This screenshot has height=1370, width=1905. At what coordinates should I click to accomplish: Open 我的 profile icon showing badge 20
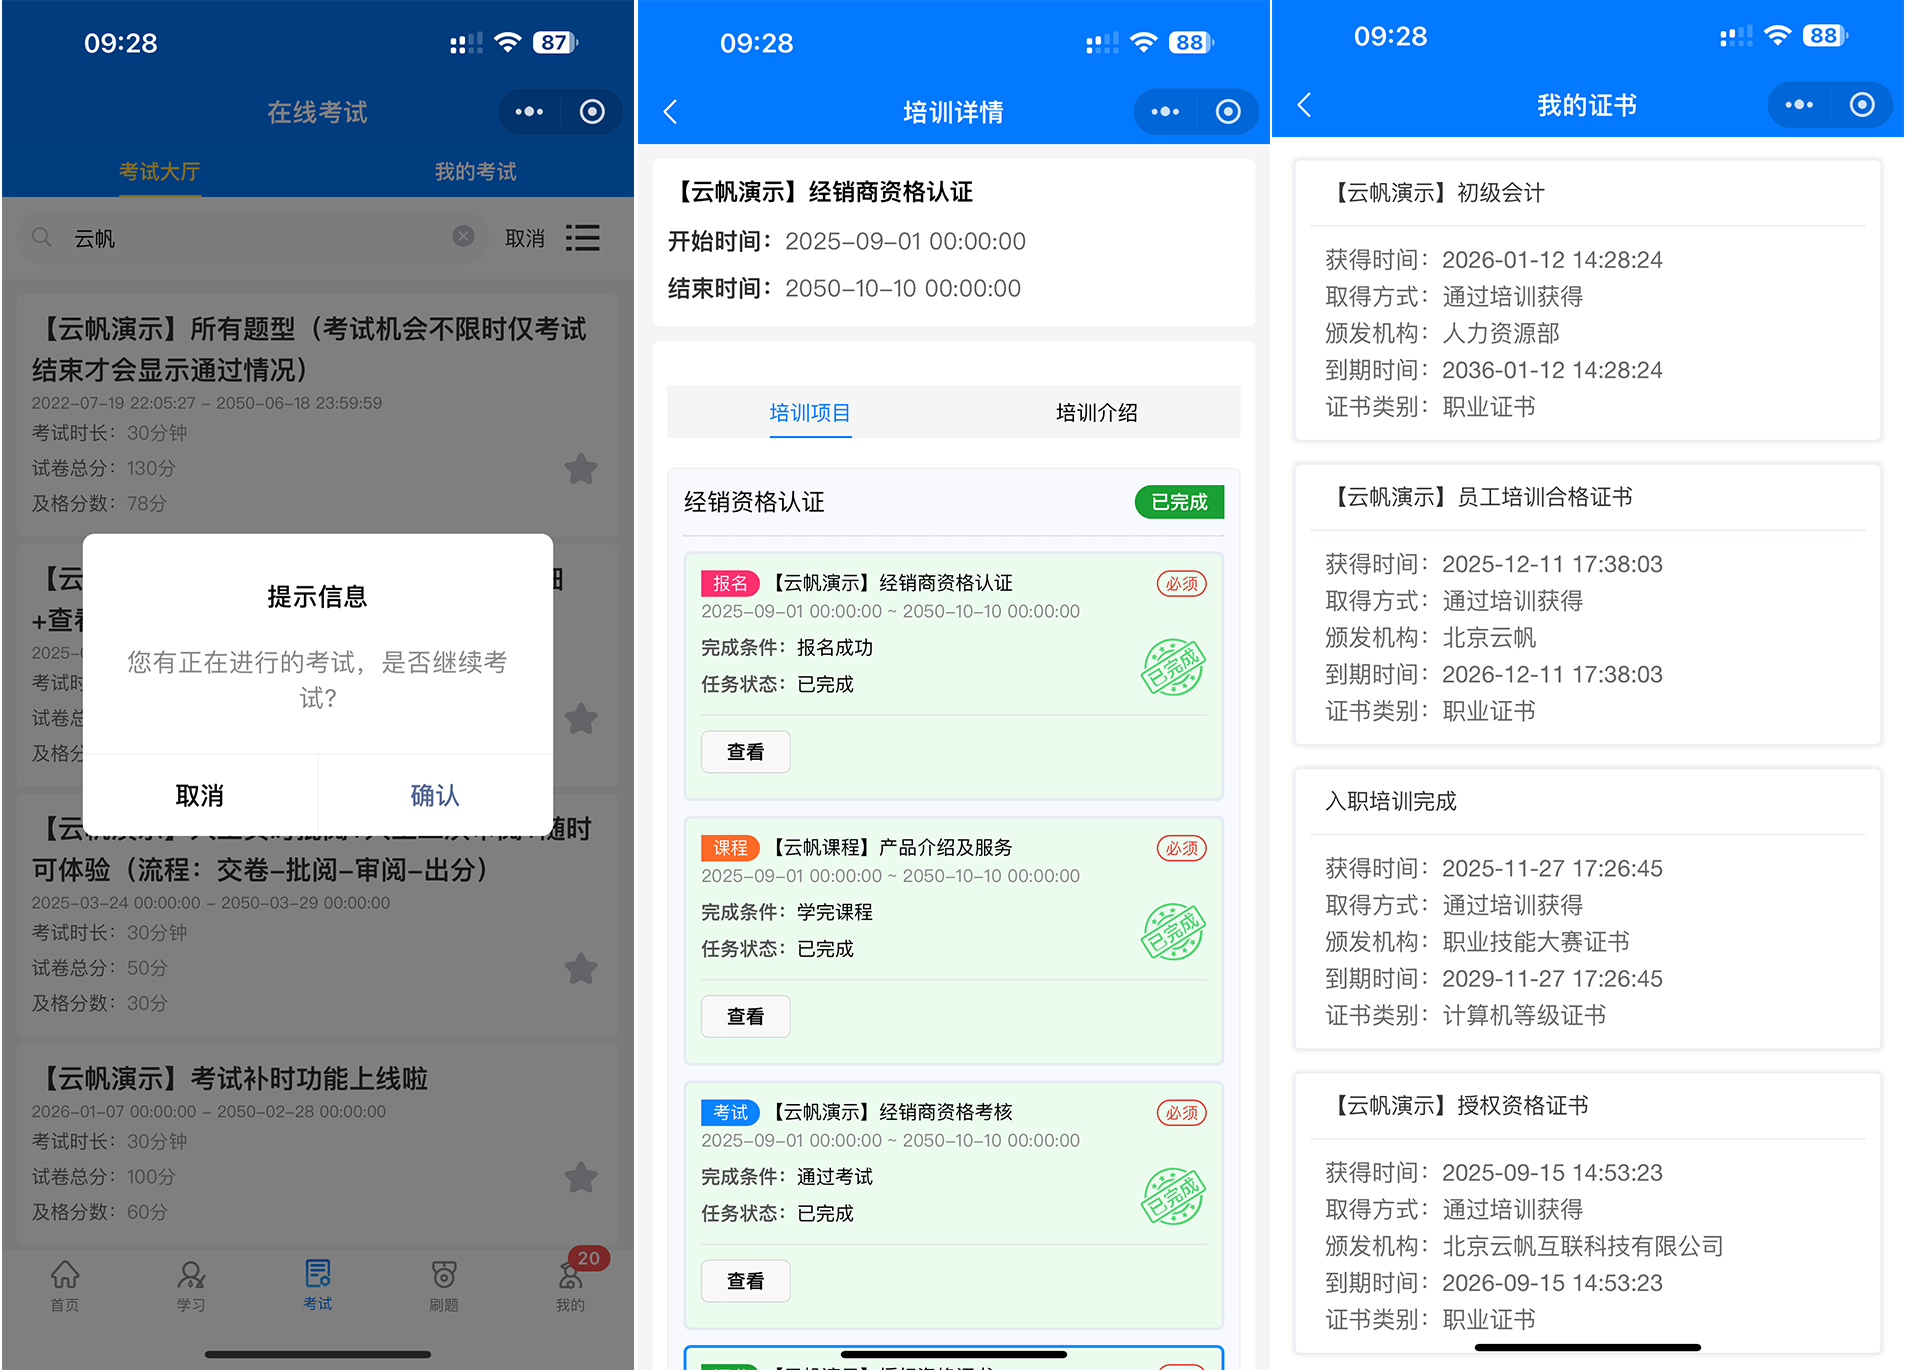tap(569, 1285)
